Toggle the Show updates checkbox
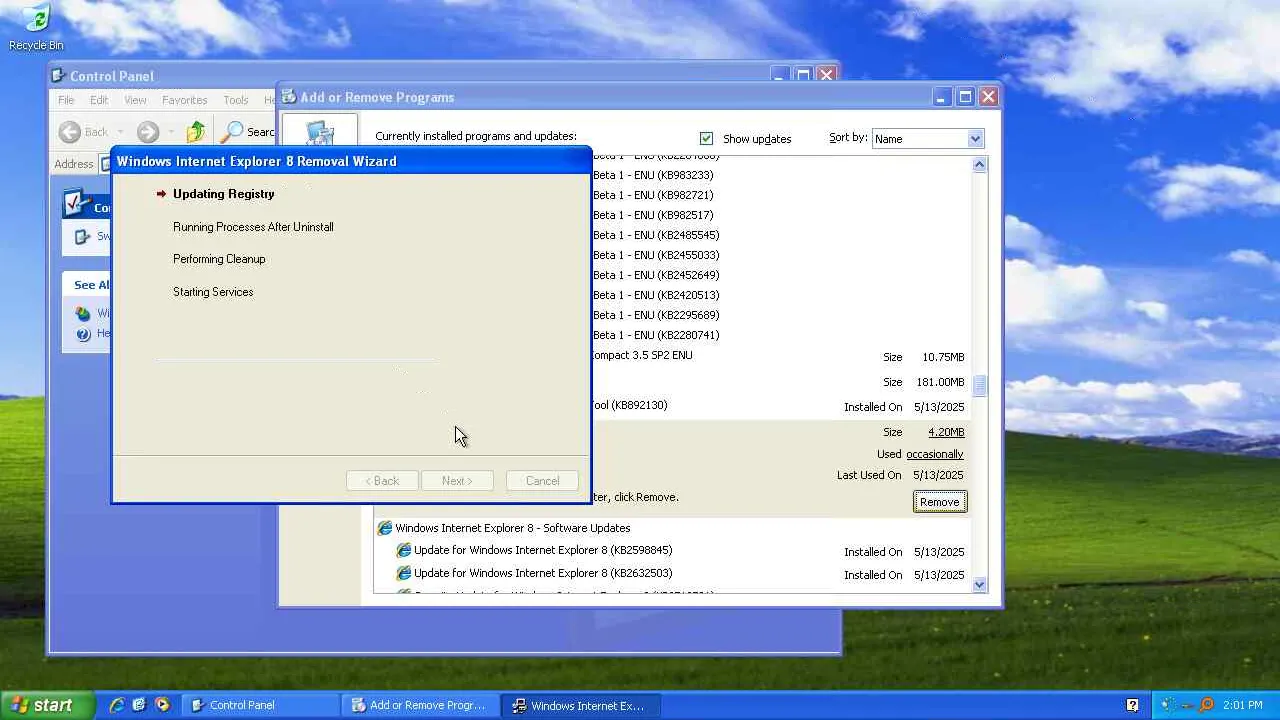The image size is (1280, 720). click(x=707, y=139)
